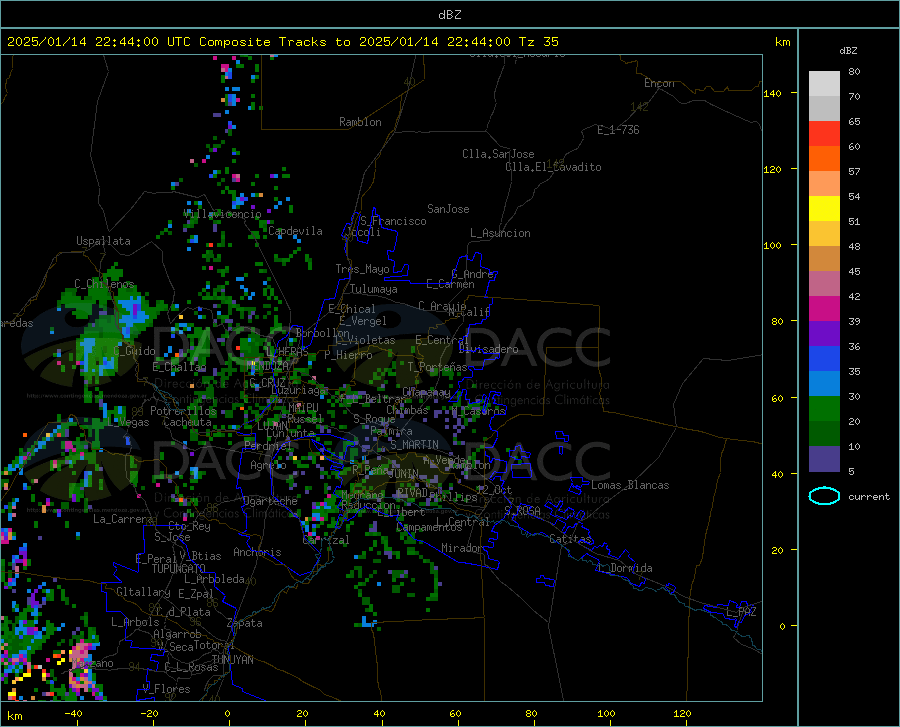900x727 pixels.
Task: Pick the purple swatch between 39 and 36
Action: [824, 333]
